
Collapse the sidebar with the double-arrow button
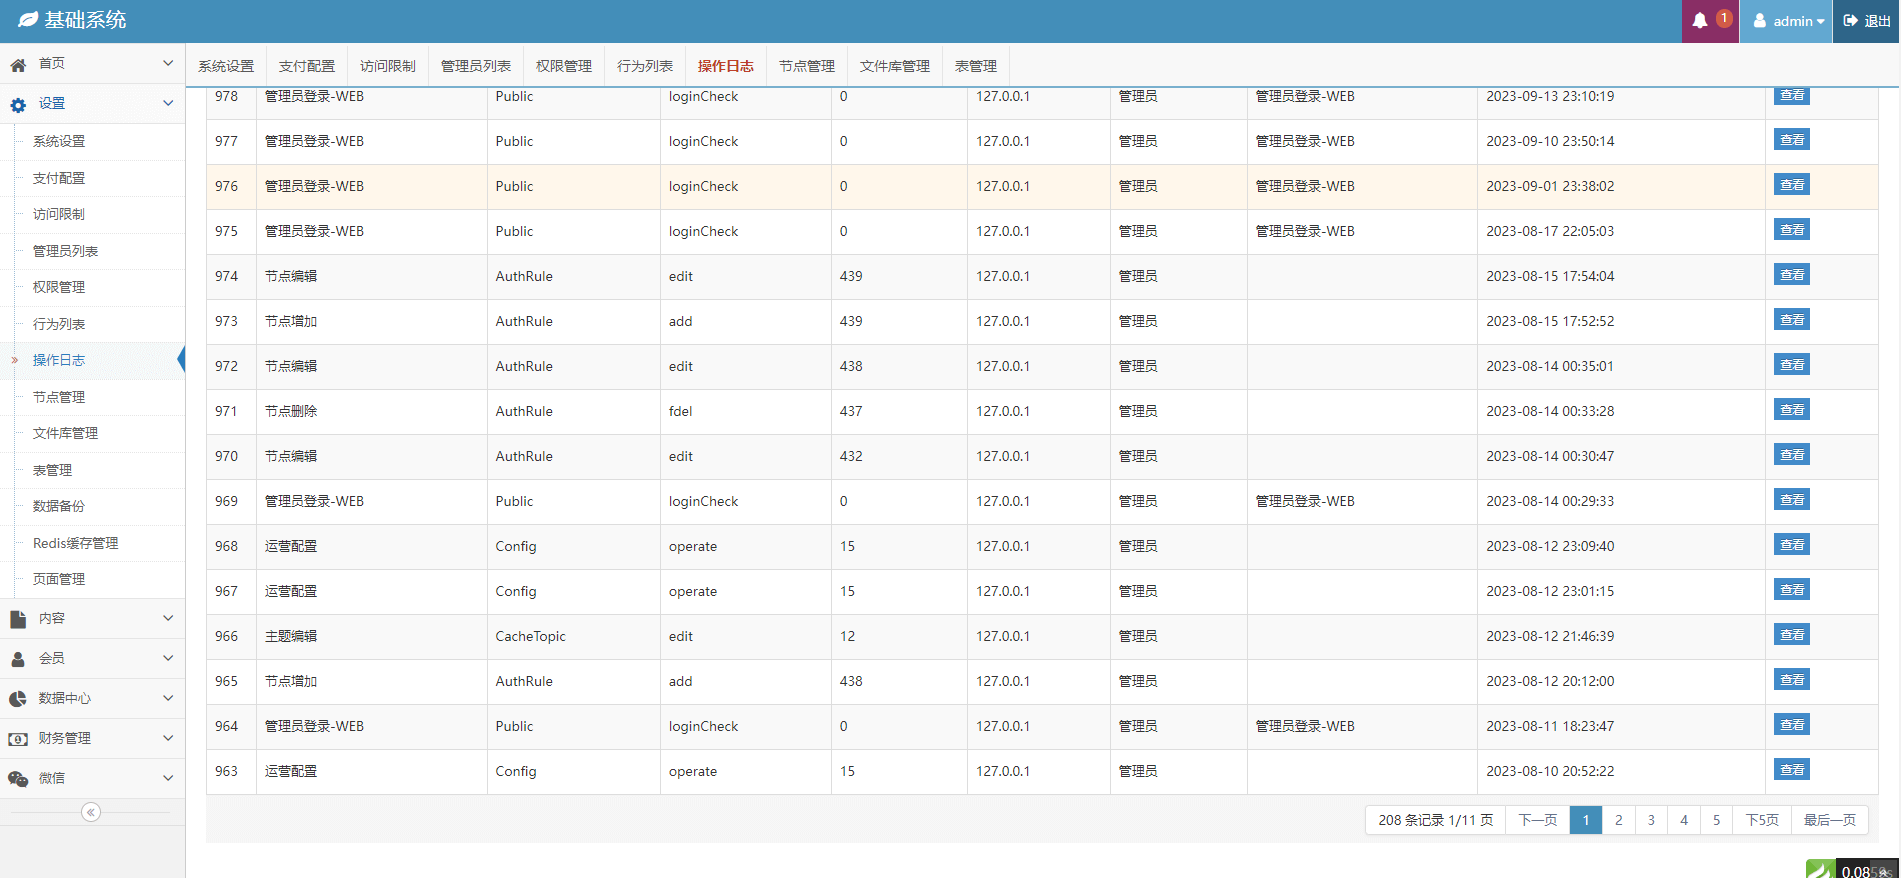tap(91, 812)
